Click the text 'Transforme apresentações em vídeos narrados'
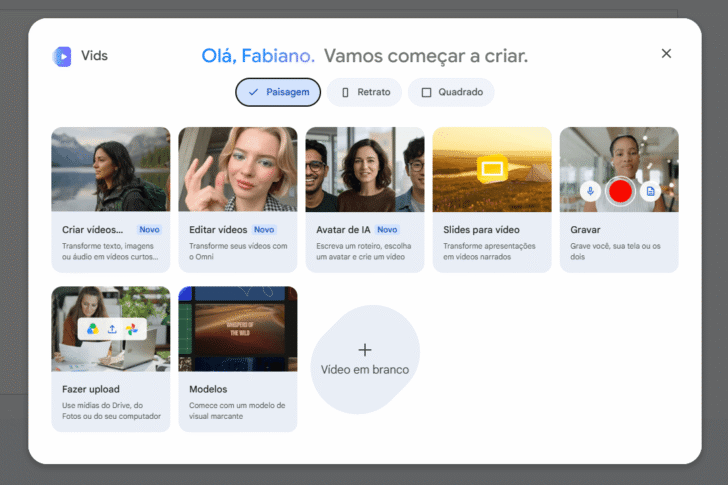The image size is (728, 485). (489, 251)
